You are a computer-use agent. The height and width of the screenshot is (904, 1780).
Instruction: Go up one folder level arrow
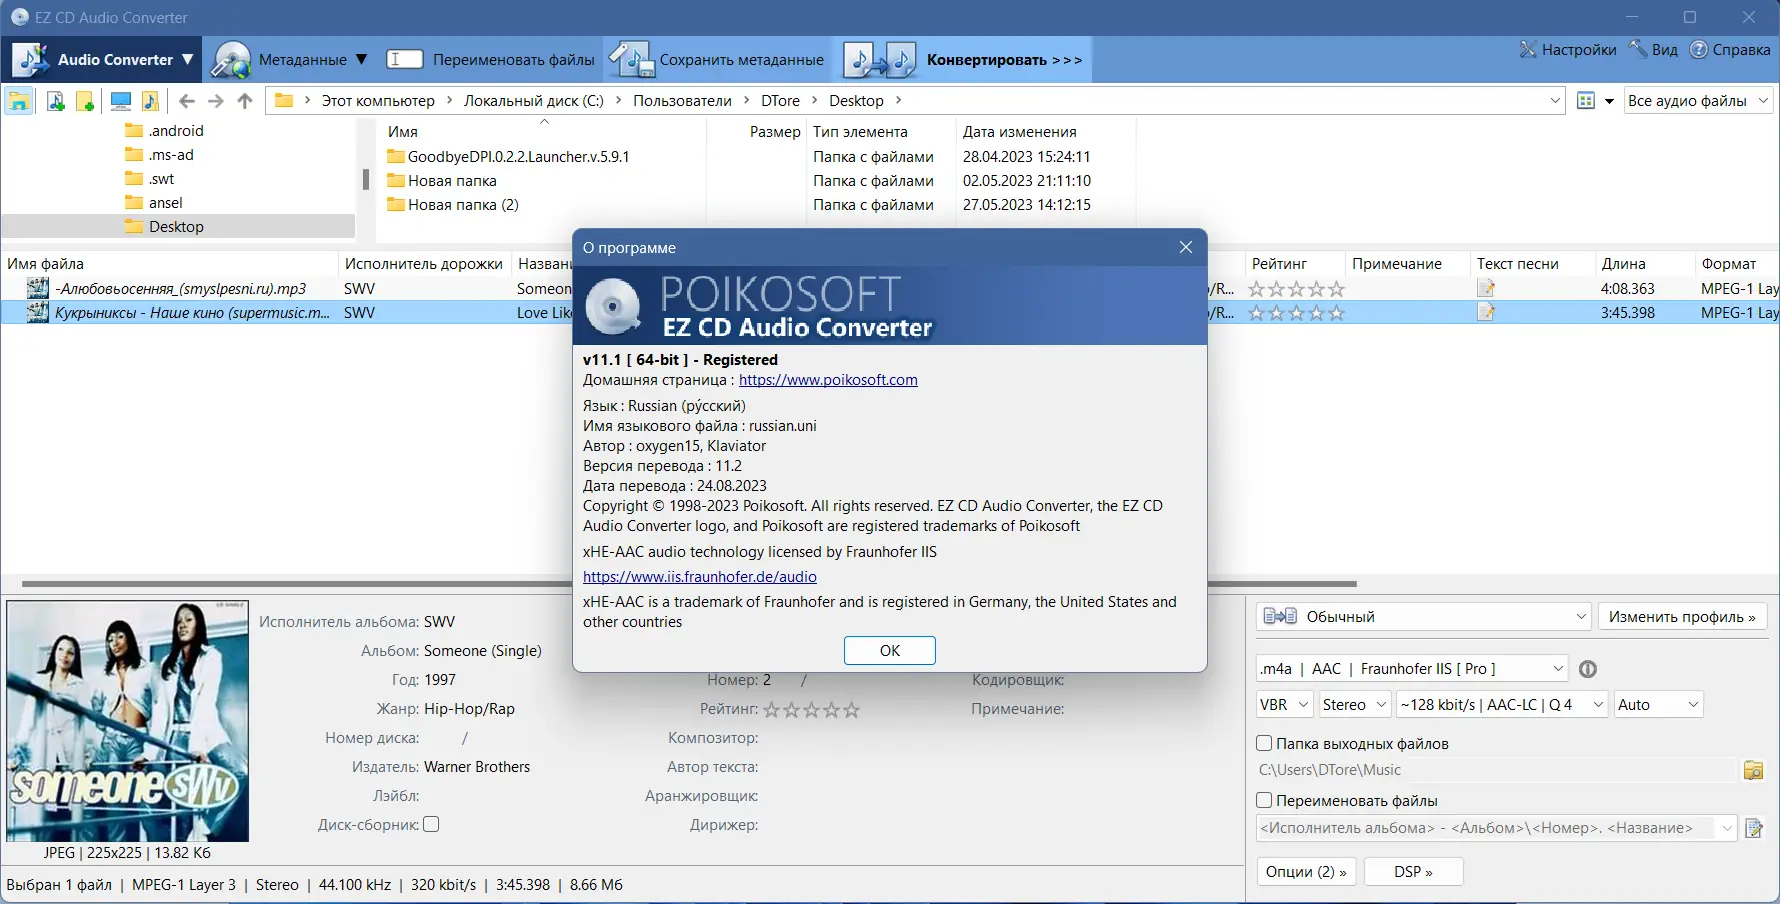(x=245, y=101)
